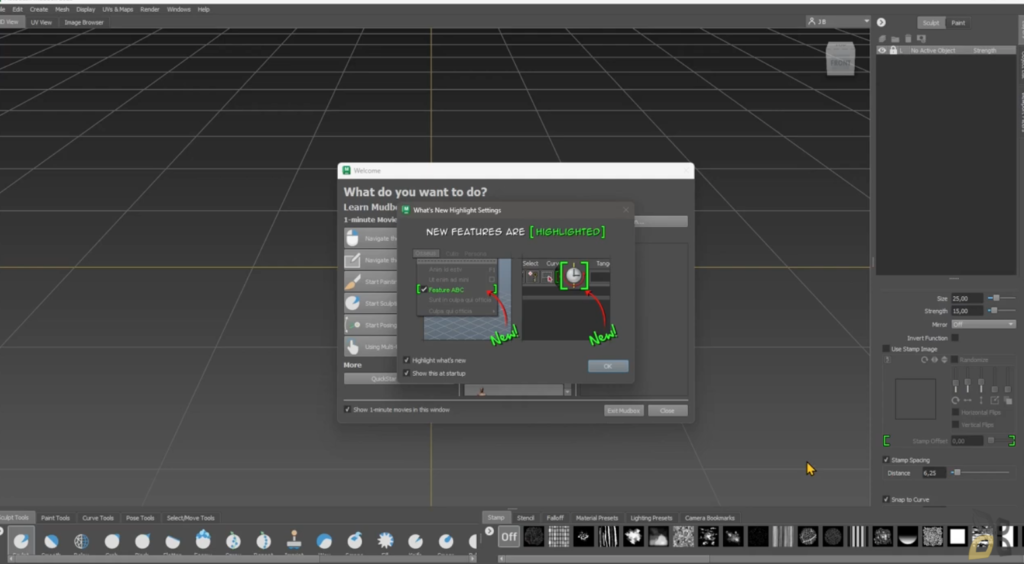Toggle the Stamp Spacing checkbox

click(x=886, y=460)
